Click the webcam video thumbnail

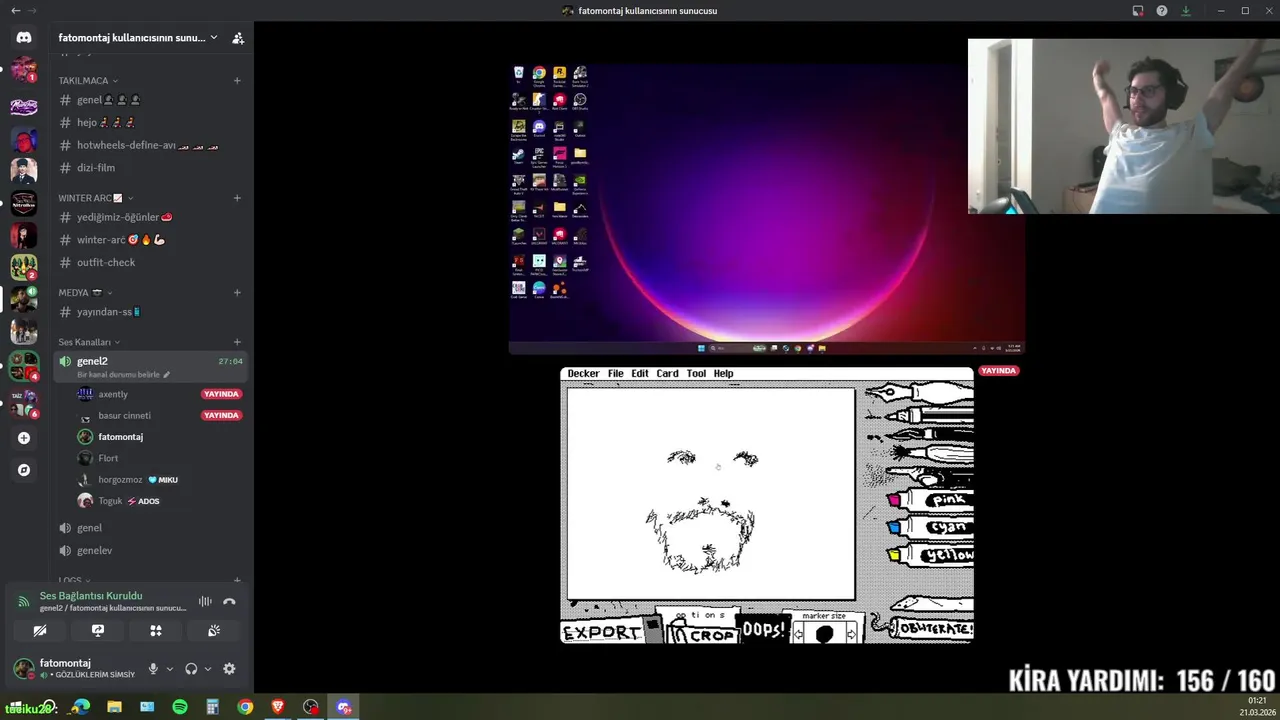(1124, 126)
